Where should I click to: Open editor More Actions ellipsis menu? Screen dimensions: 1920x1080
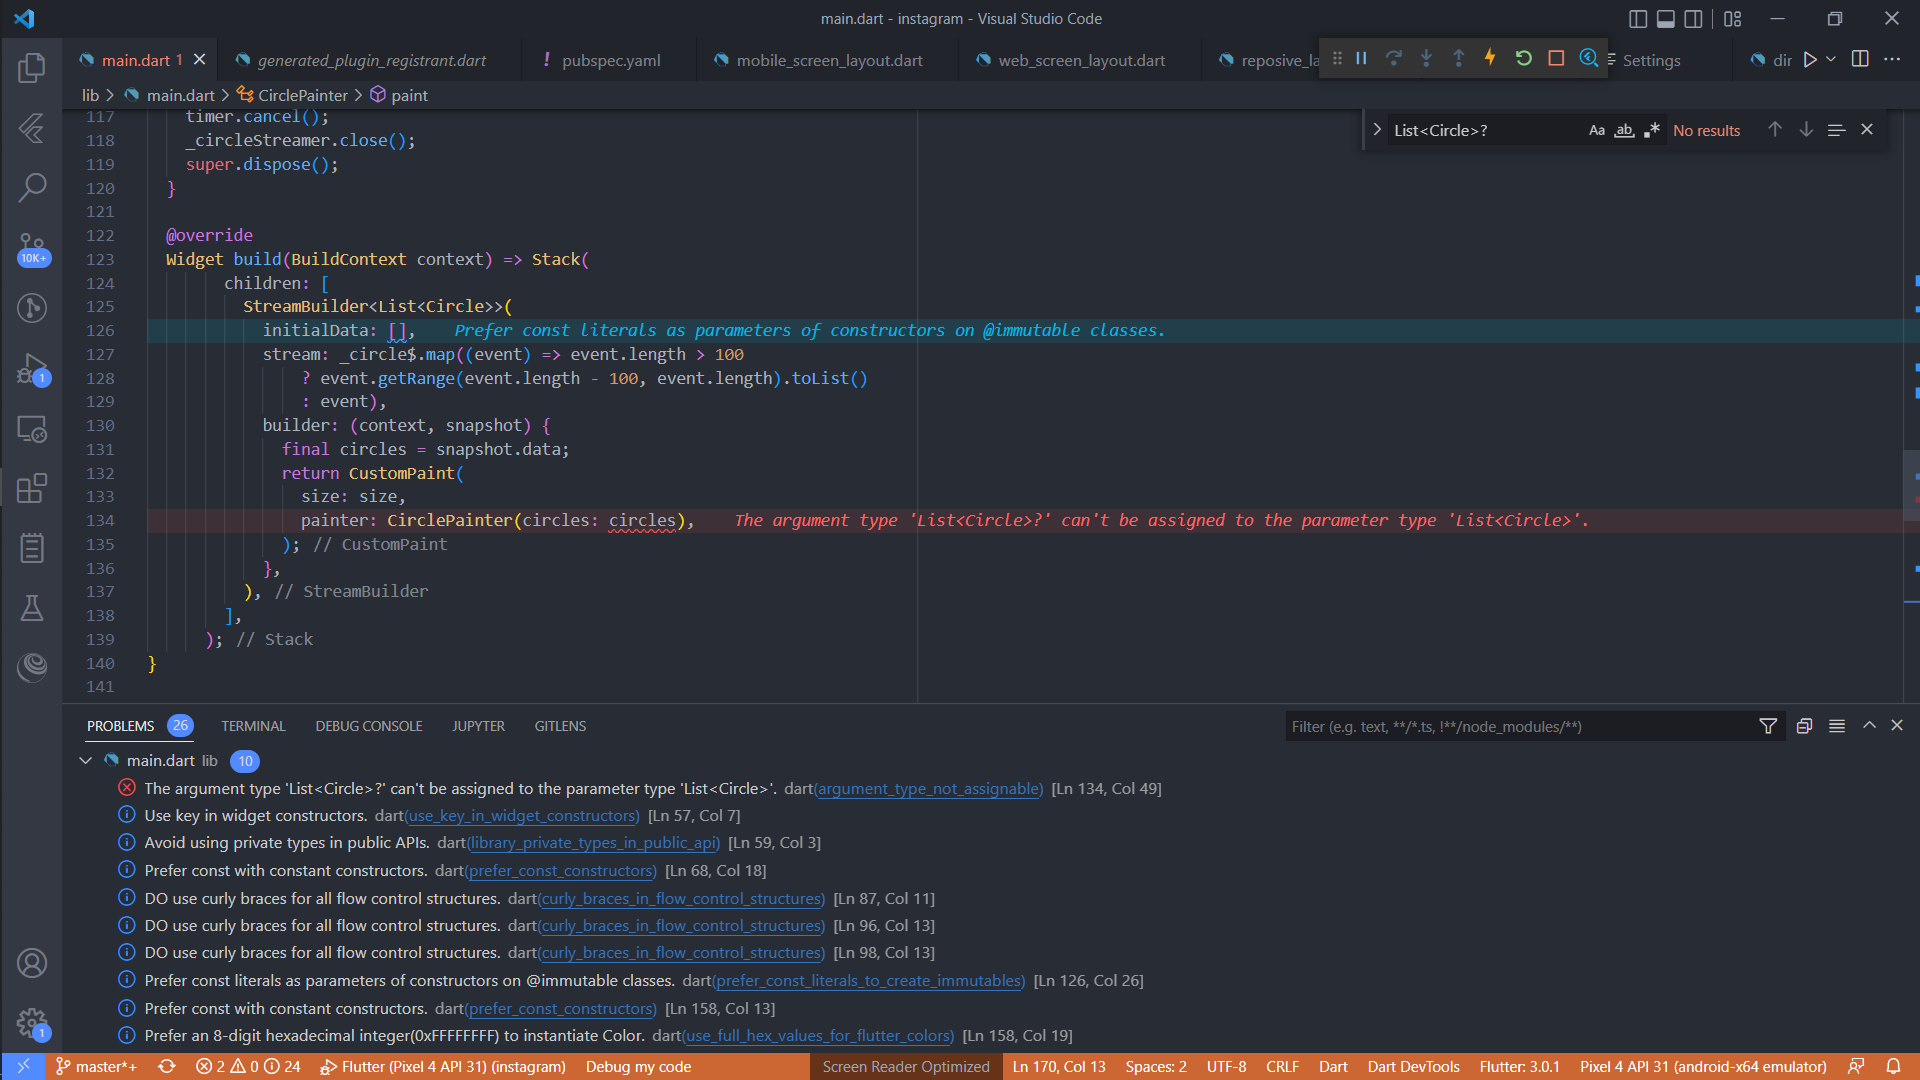click(x=1892, y=59)
